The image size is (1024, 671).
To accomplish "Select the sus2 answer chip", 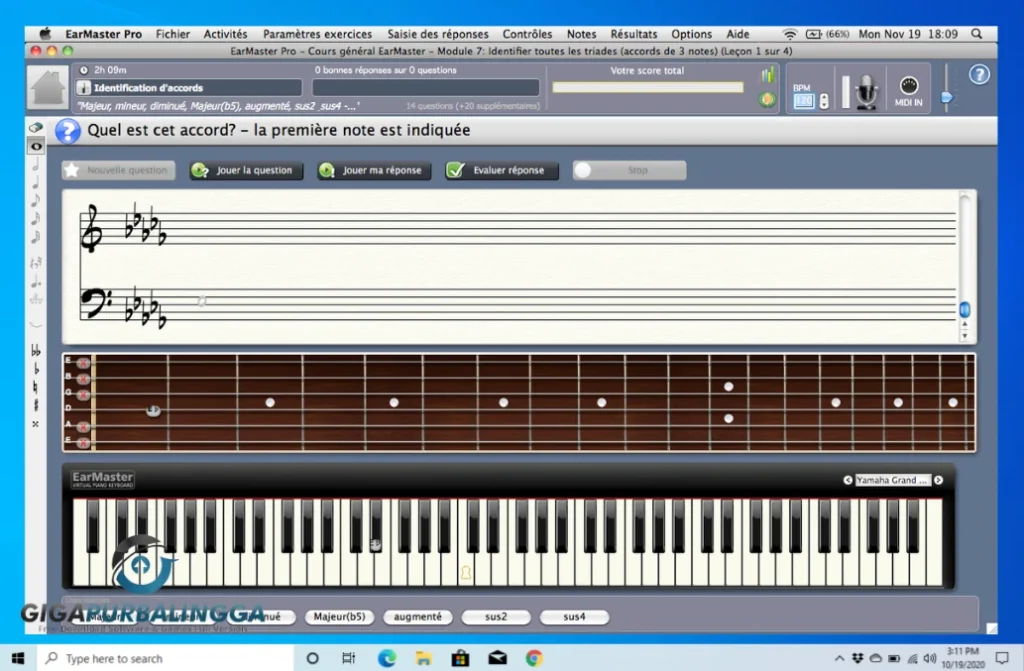I will pyautogui.click(x=497, y=617).
